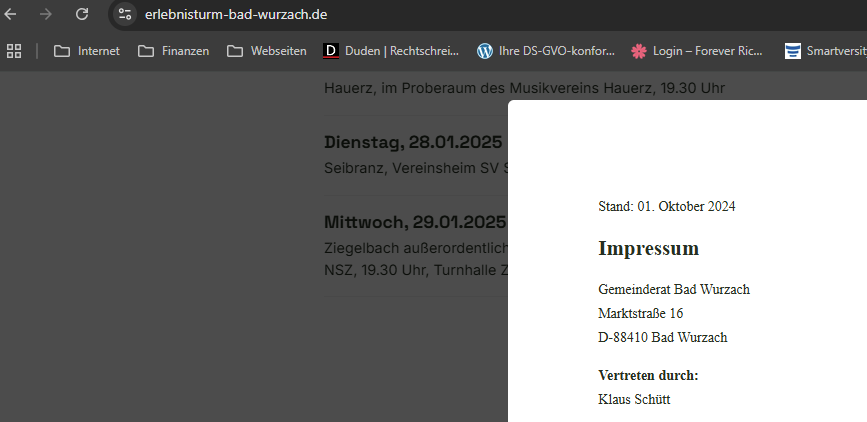Open the Duden Rechtschreibung bookmark
The width and height of the screenshot is (867, 422).
391,51
